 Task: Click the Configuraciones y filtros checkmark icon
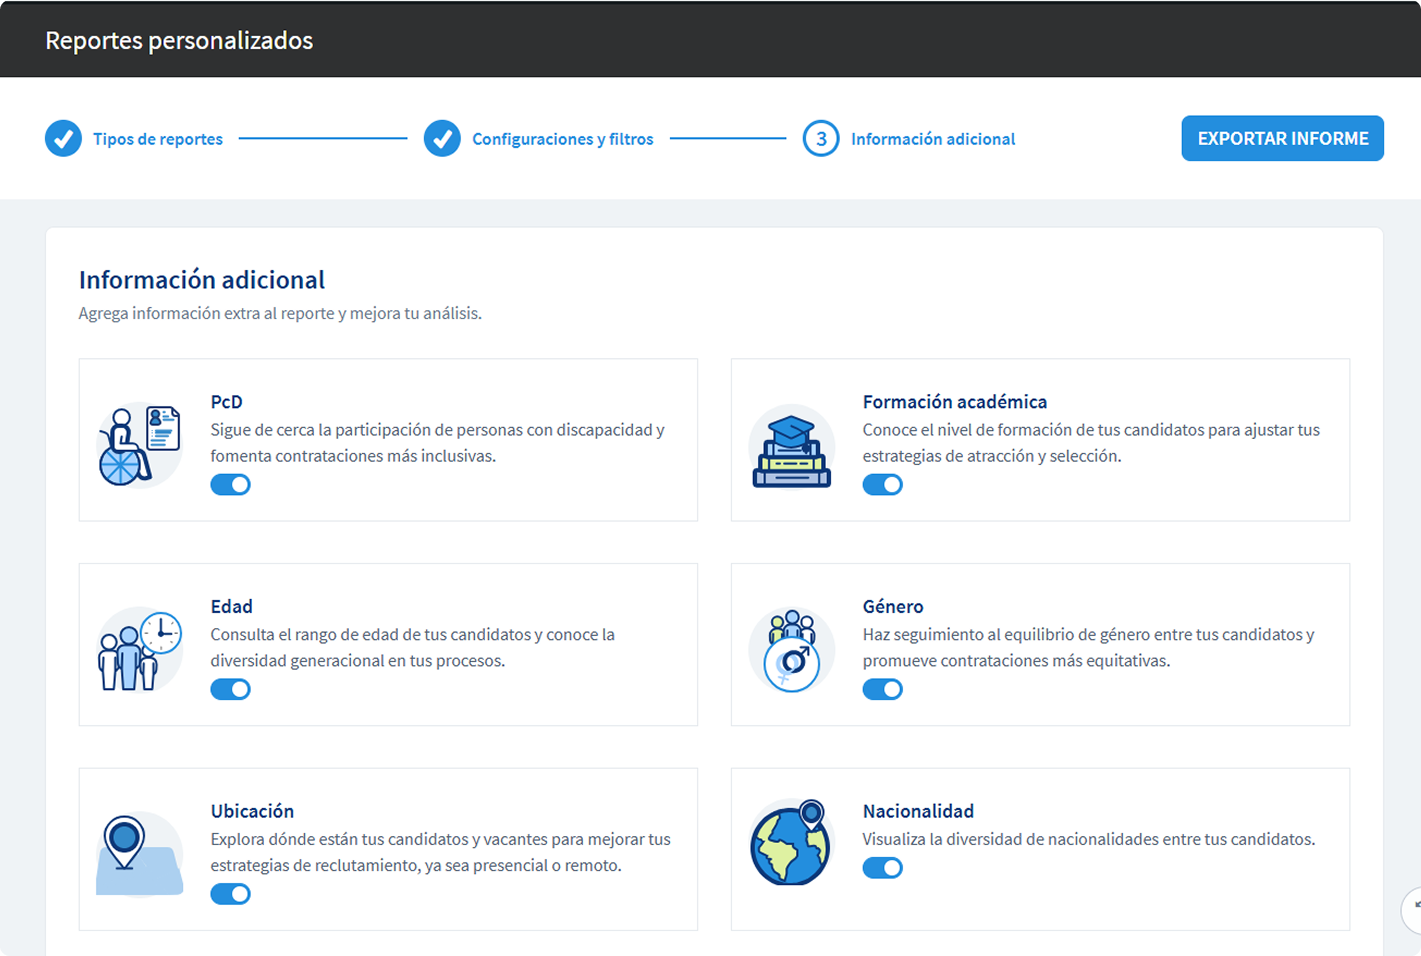pyautogui.click(x=442, y=139)
